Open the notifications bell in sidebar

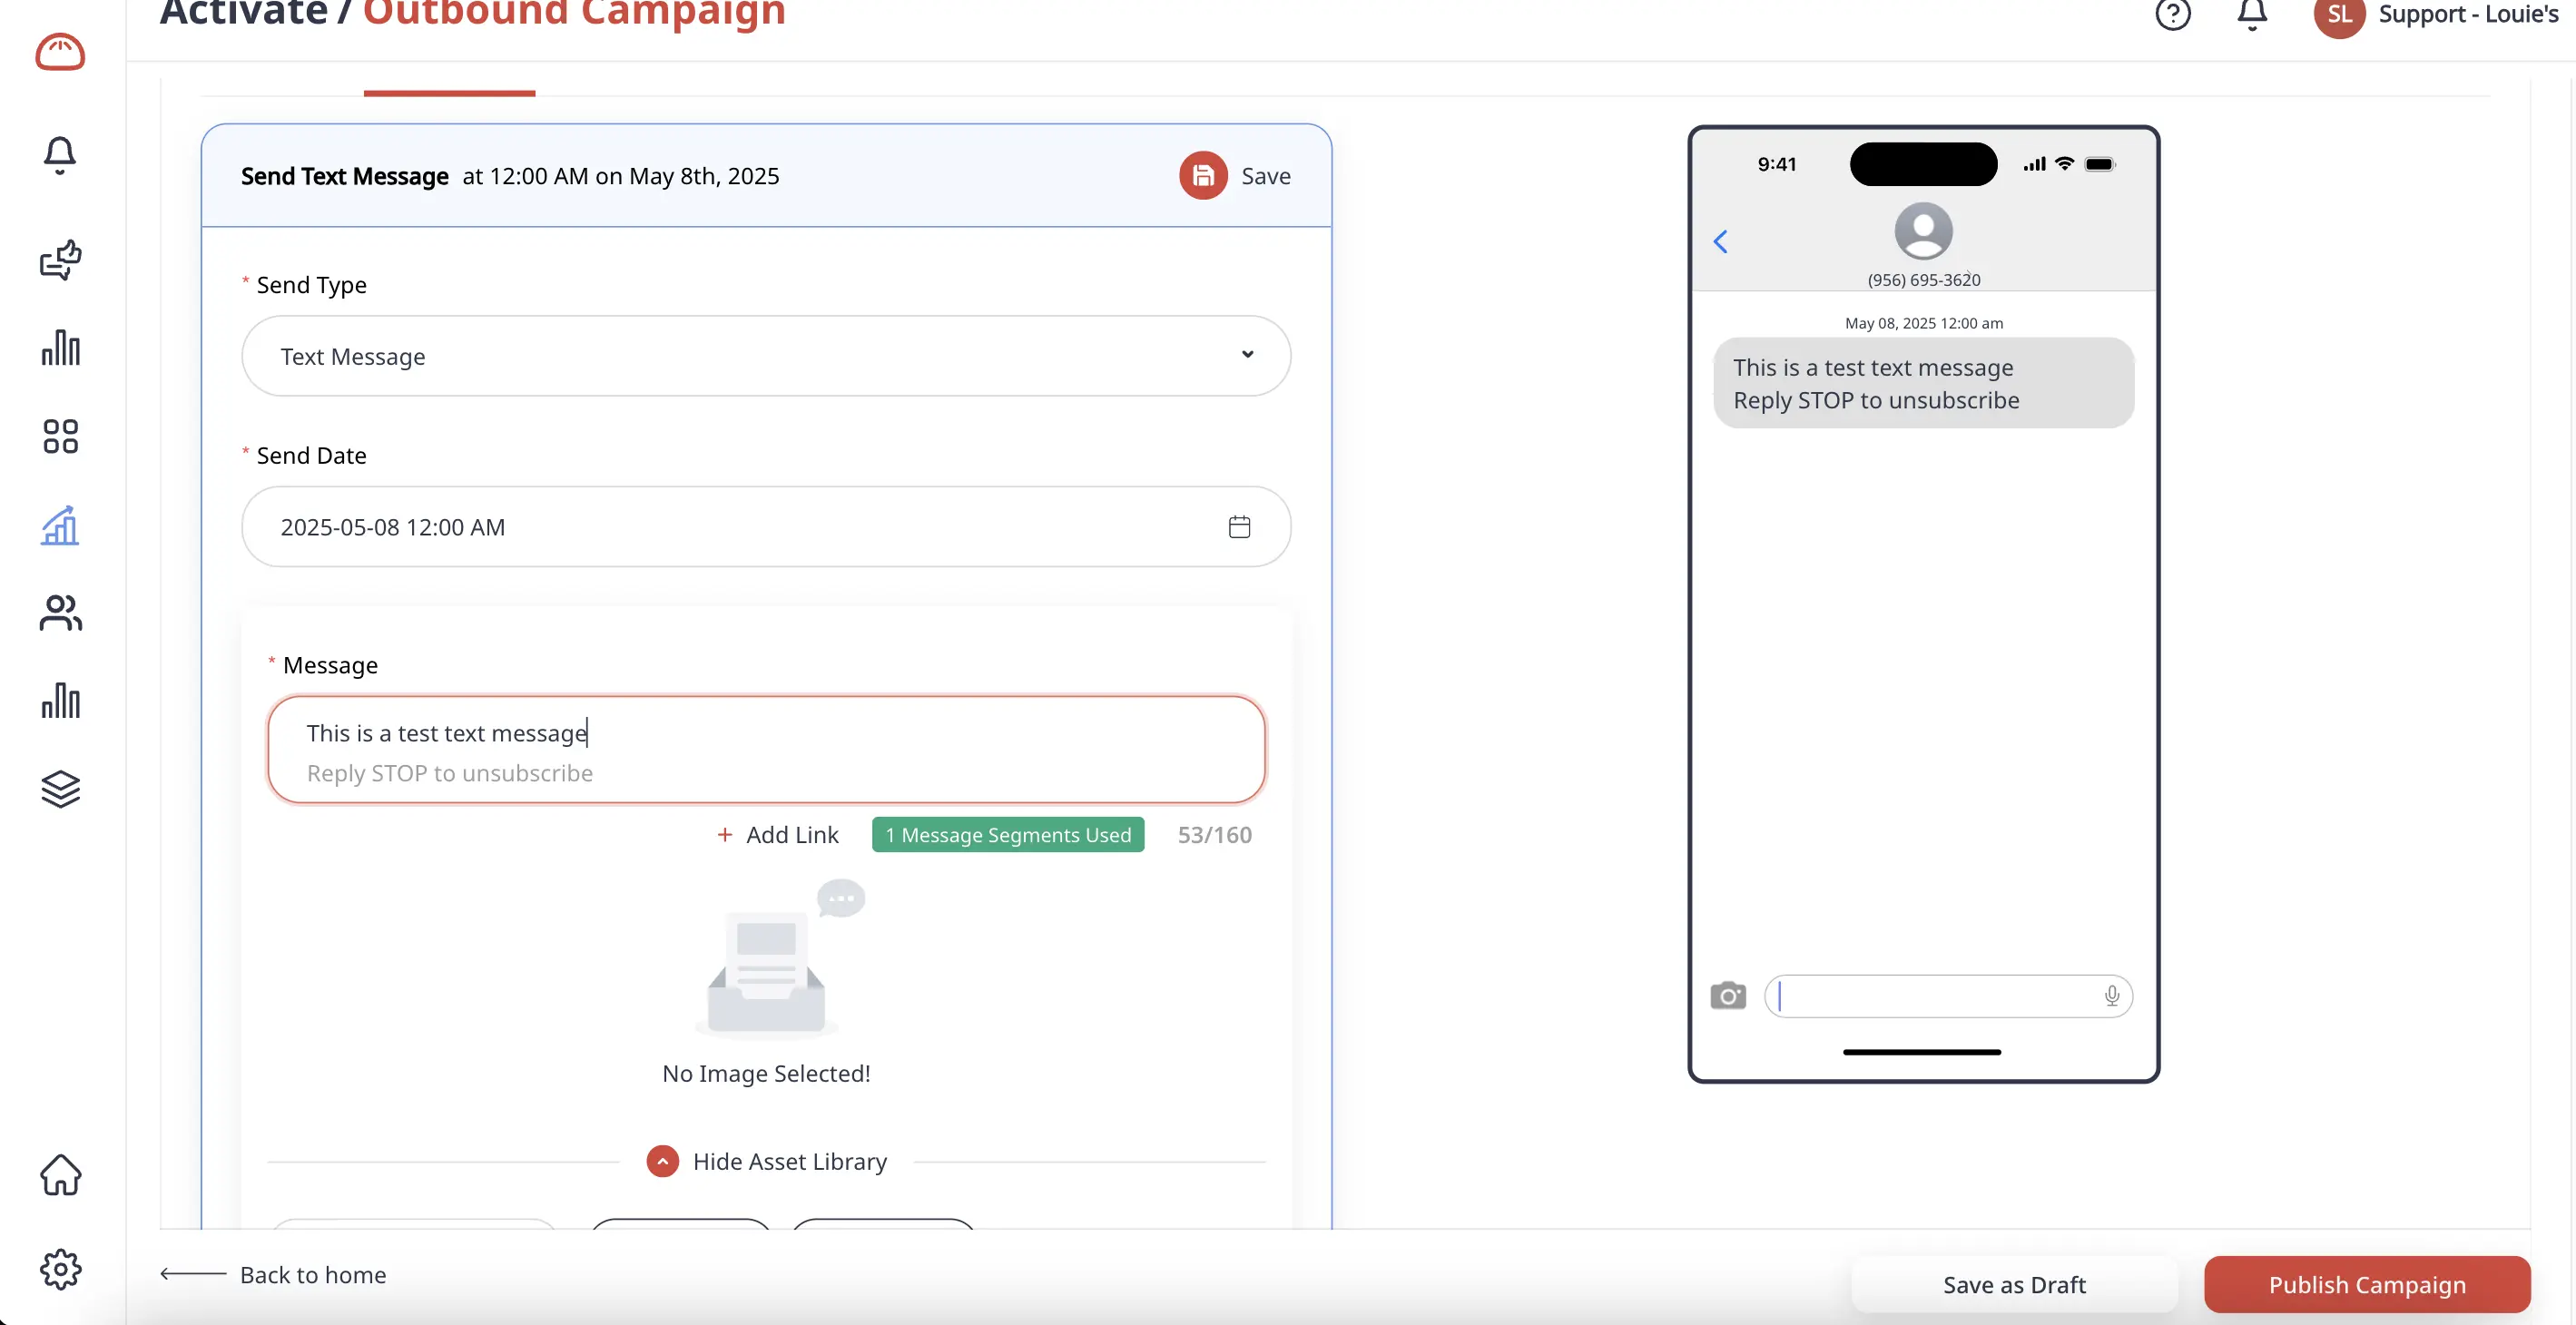click(60, 155)
